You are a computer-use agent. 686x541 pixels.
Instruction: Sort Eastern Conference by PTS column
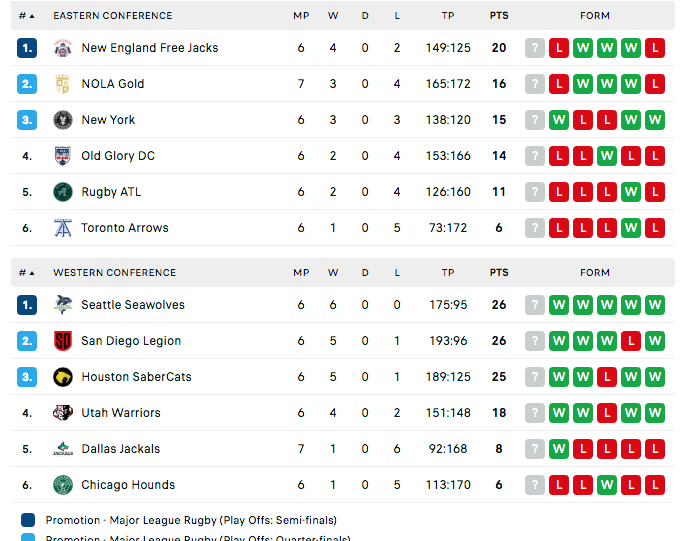pos(499,16)
